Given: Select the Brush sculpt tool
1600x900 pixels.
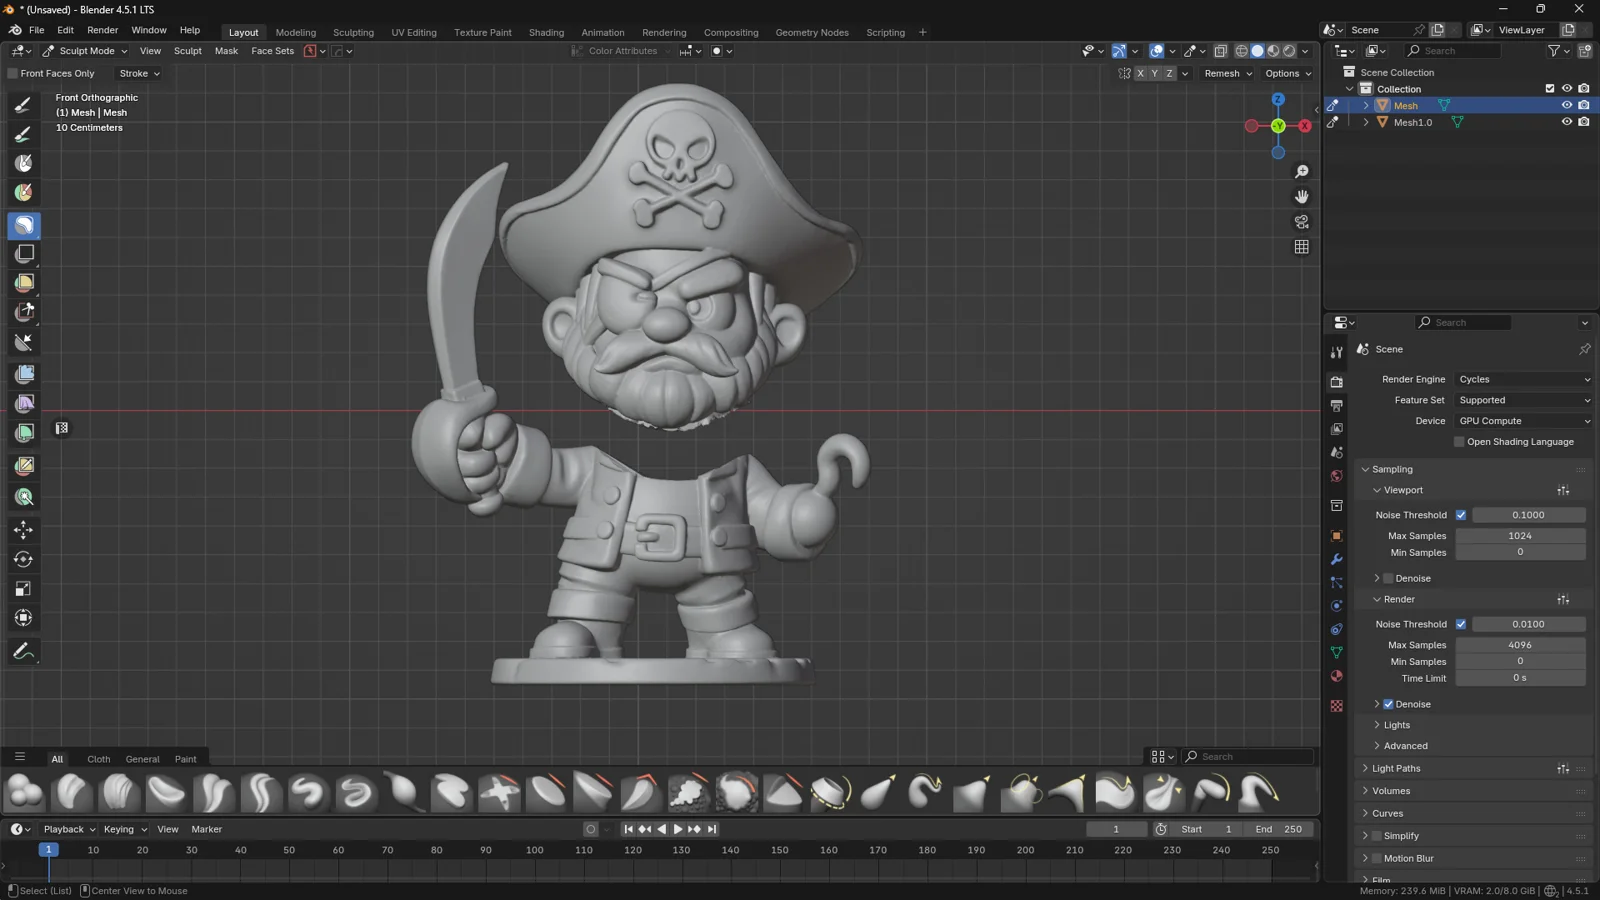Looking at the screenshot, I should point(24,105).
